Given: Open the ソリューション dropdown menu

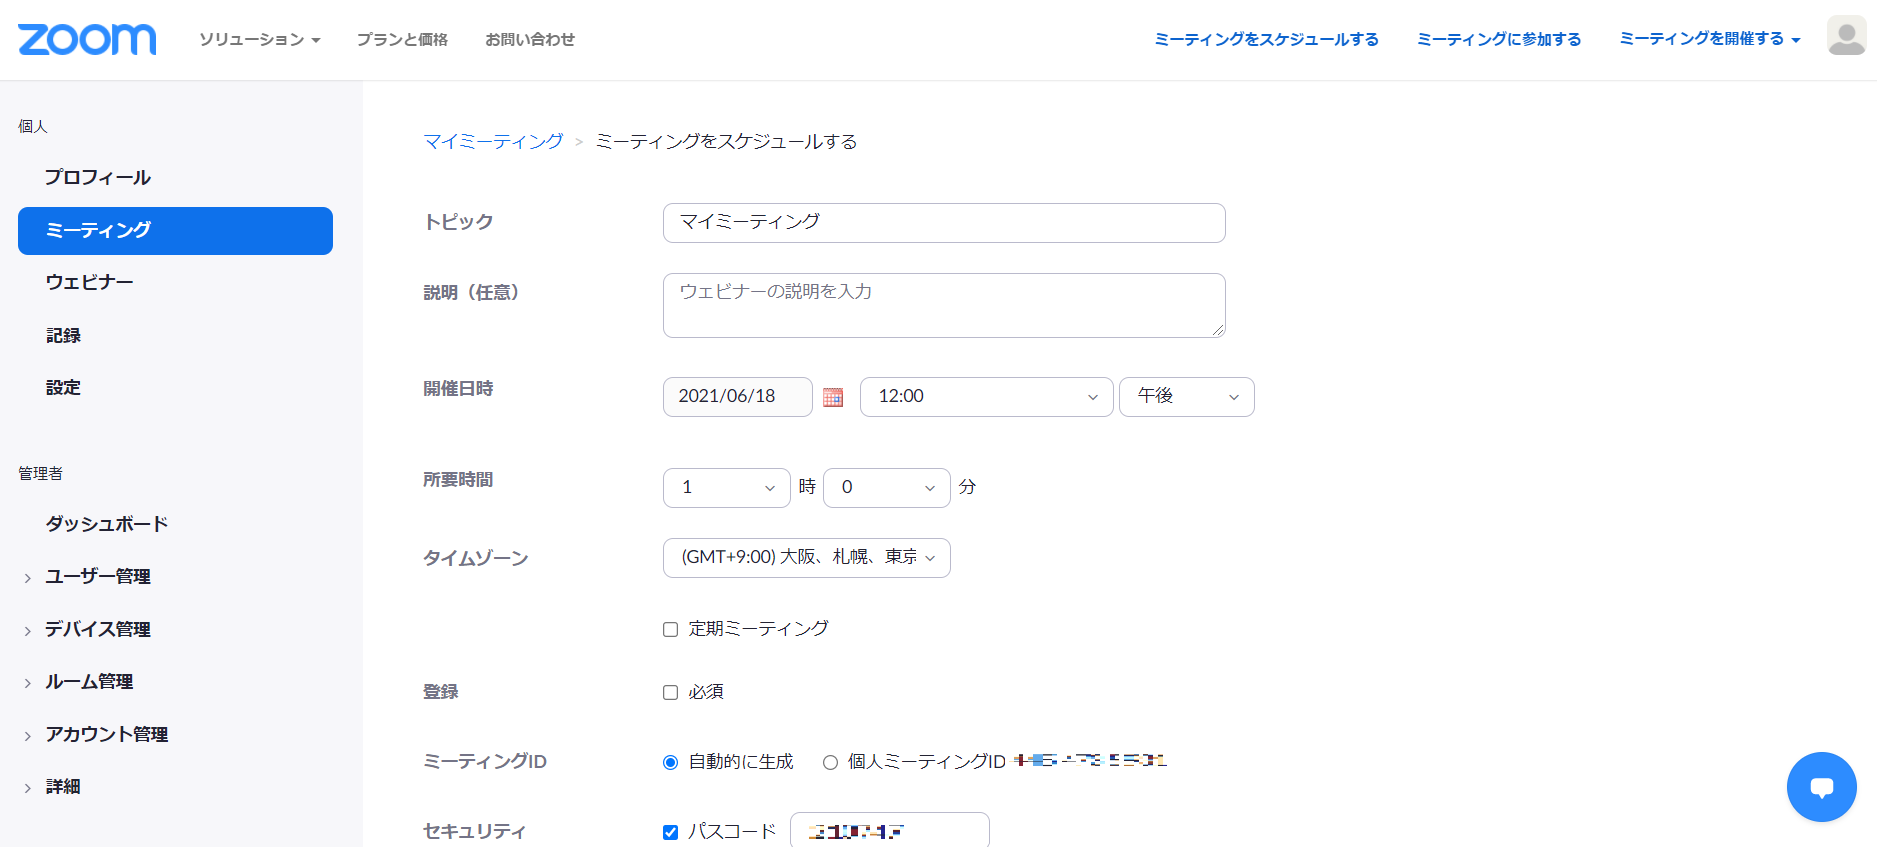Looking at the screenshot, I should pyautogui.click(x=259, y=39).
